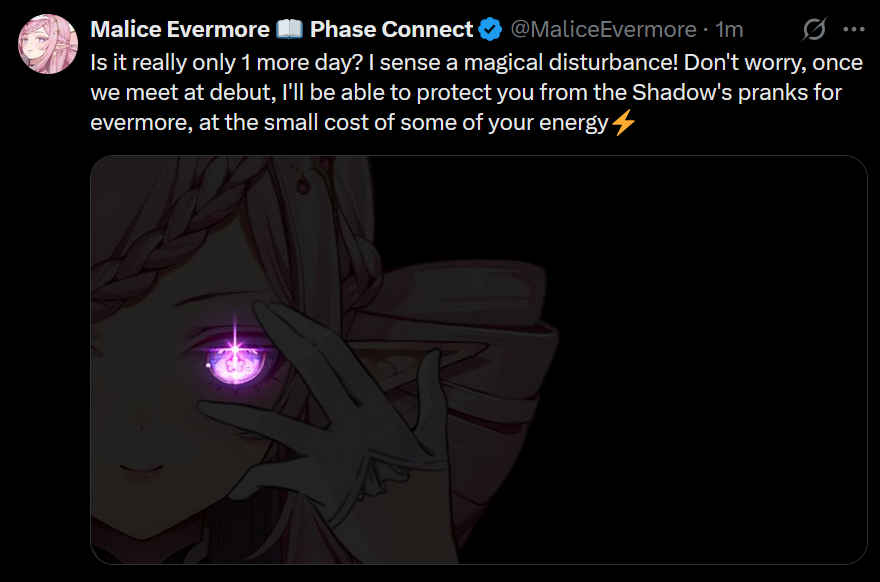Open the @MaliceEvermore handle link

pyautogui.click(x=603, y=29)
